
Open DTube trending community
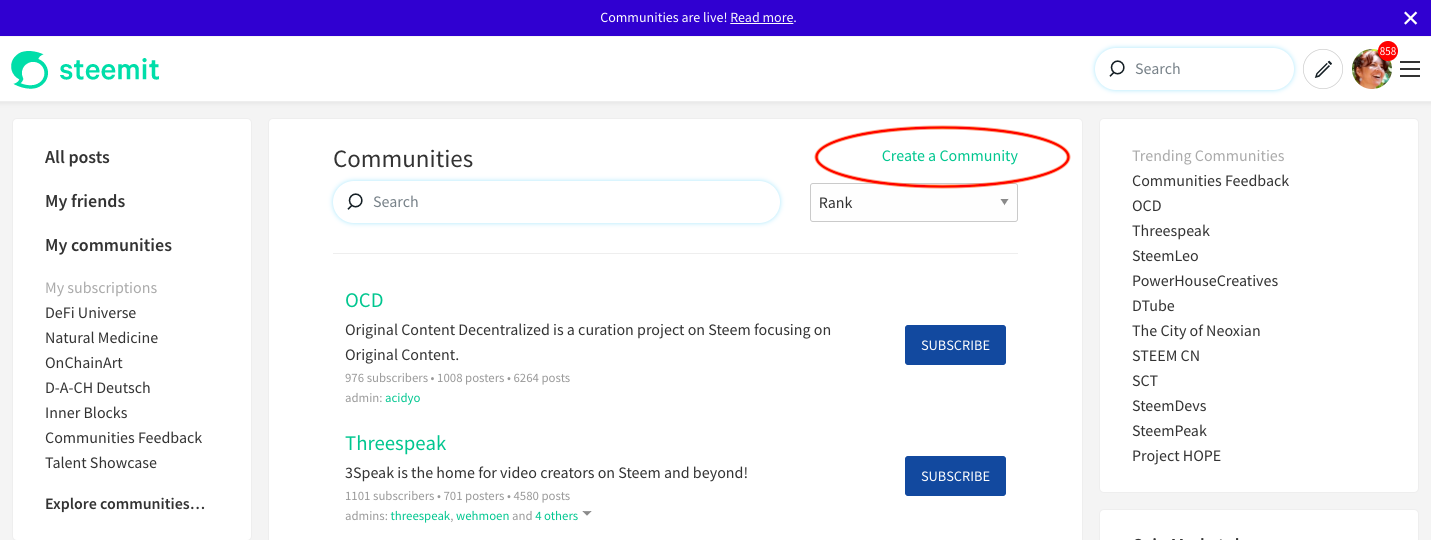click(1153, 306)
